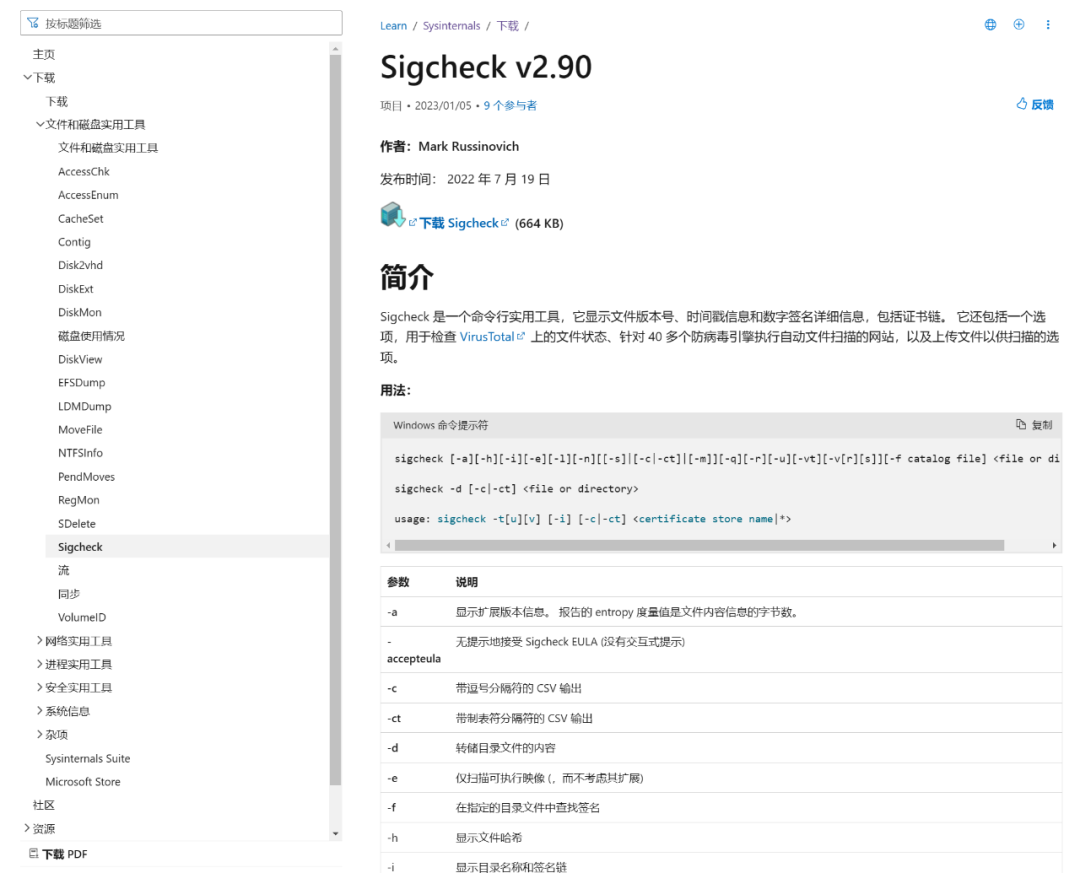The height and width of the screenshot is (873, 1080).
Task: Open 同步 in the sidebar
Action: click(x=69, y=593)
